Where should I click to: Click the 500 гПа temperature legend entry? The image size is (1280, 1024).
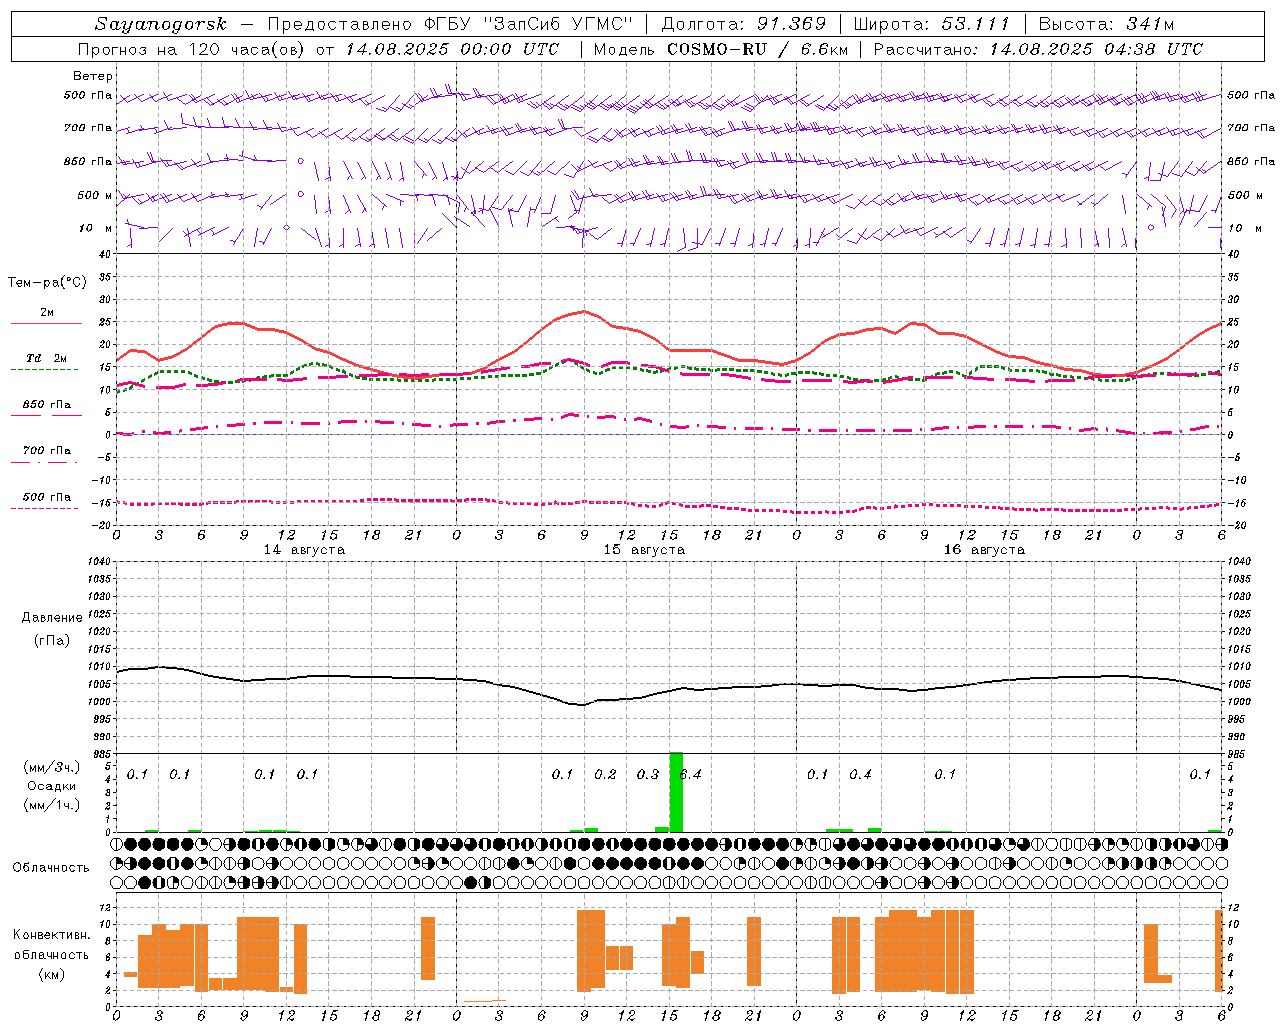(x=46, y=497)
